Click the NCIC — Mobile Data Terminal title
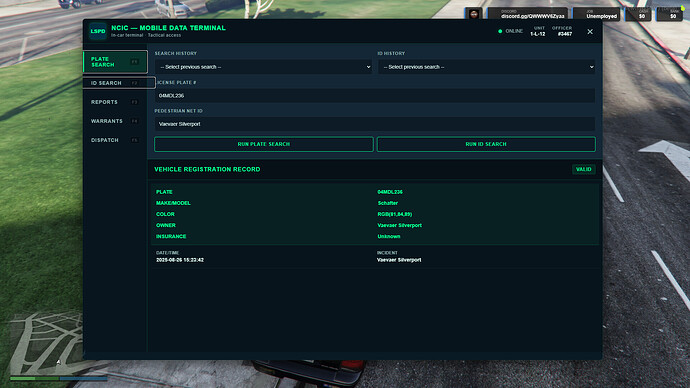The image size is (690, 388). click(169, 28)
